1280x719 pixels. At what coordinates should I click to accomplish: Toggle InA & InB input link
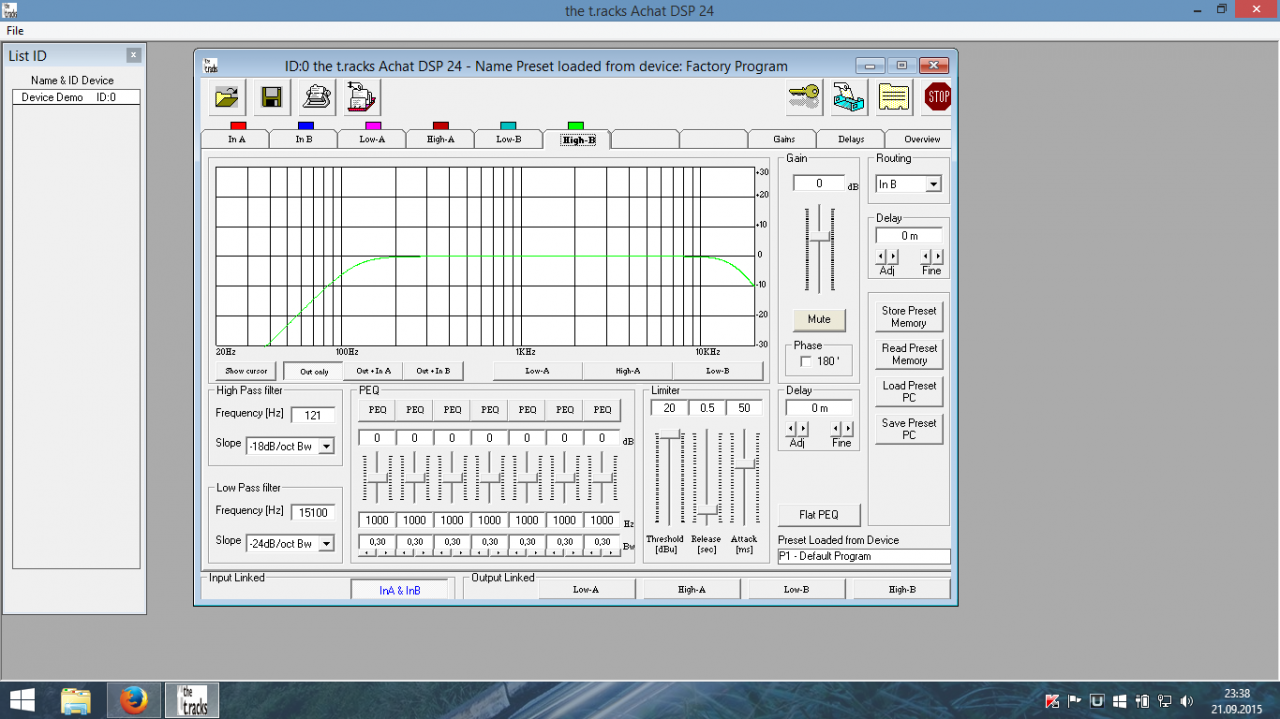tap(400, 590)
